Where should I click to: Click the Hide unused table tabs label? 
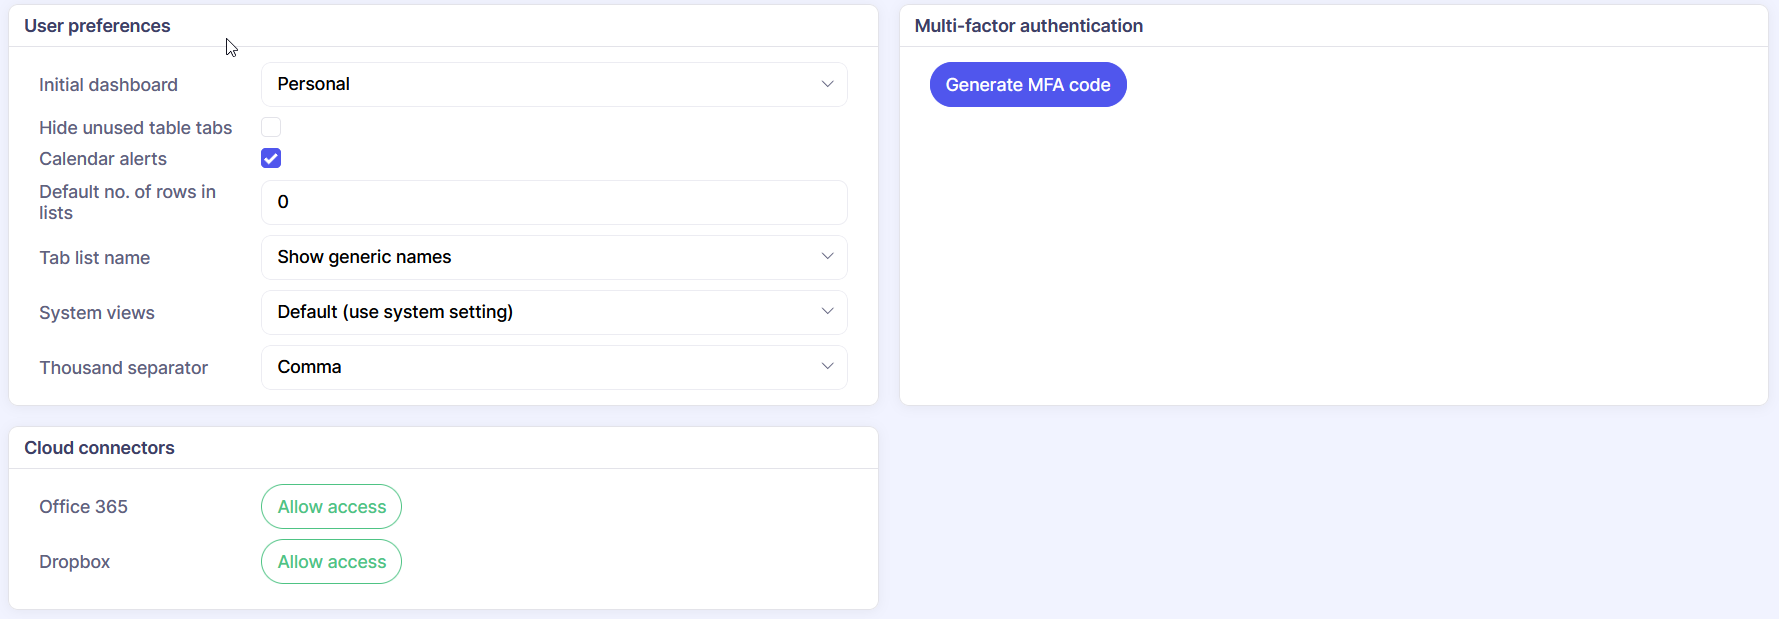click(135, 128)
